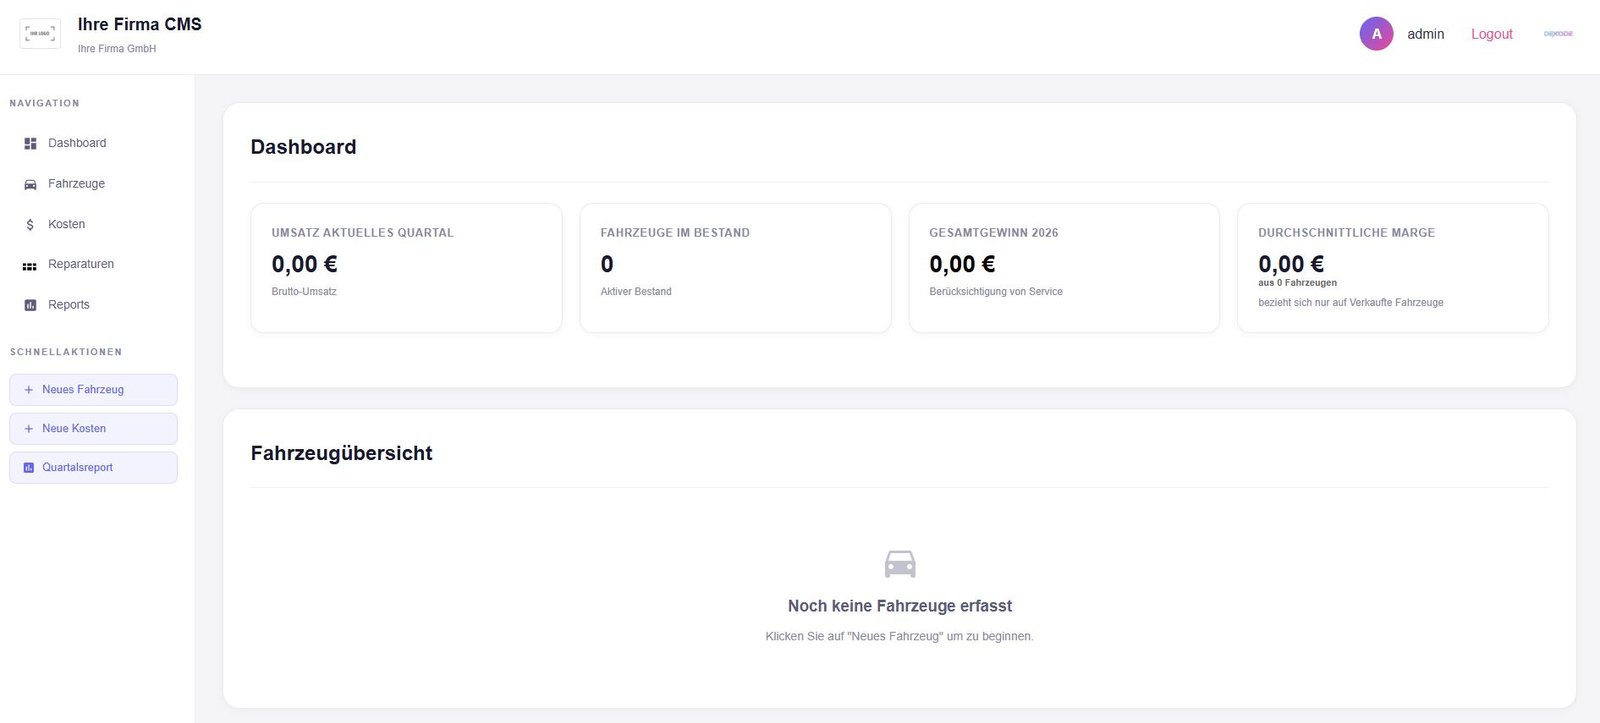Click the chart icon next to Reports

(x=30, y=305)
